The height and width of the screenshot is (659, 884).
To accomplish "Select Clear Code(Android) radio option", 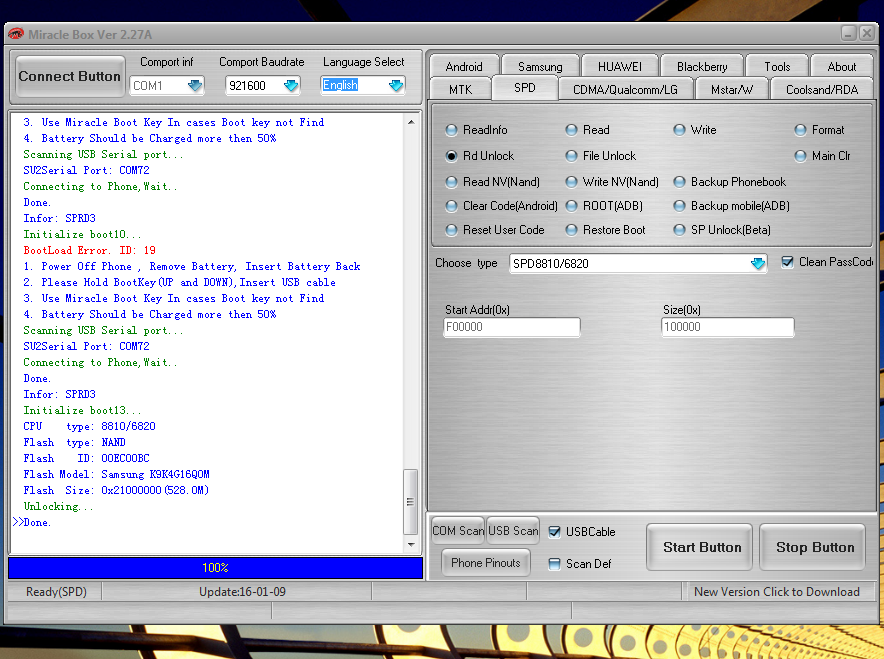I will tap(451, 206).
